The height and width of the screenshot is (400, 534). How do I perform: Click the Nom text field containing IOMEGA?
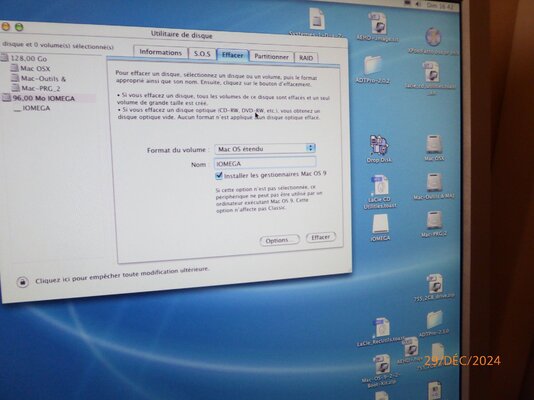pos(265,163)
